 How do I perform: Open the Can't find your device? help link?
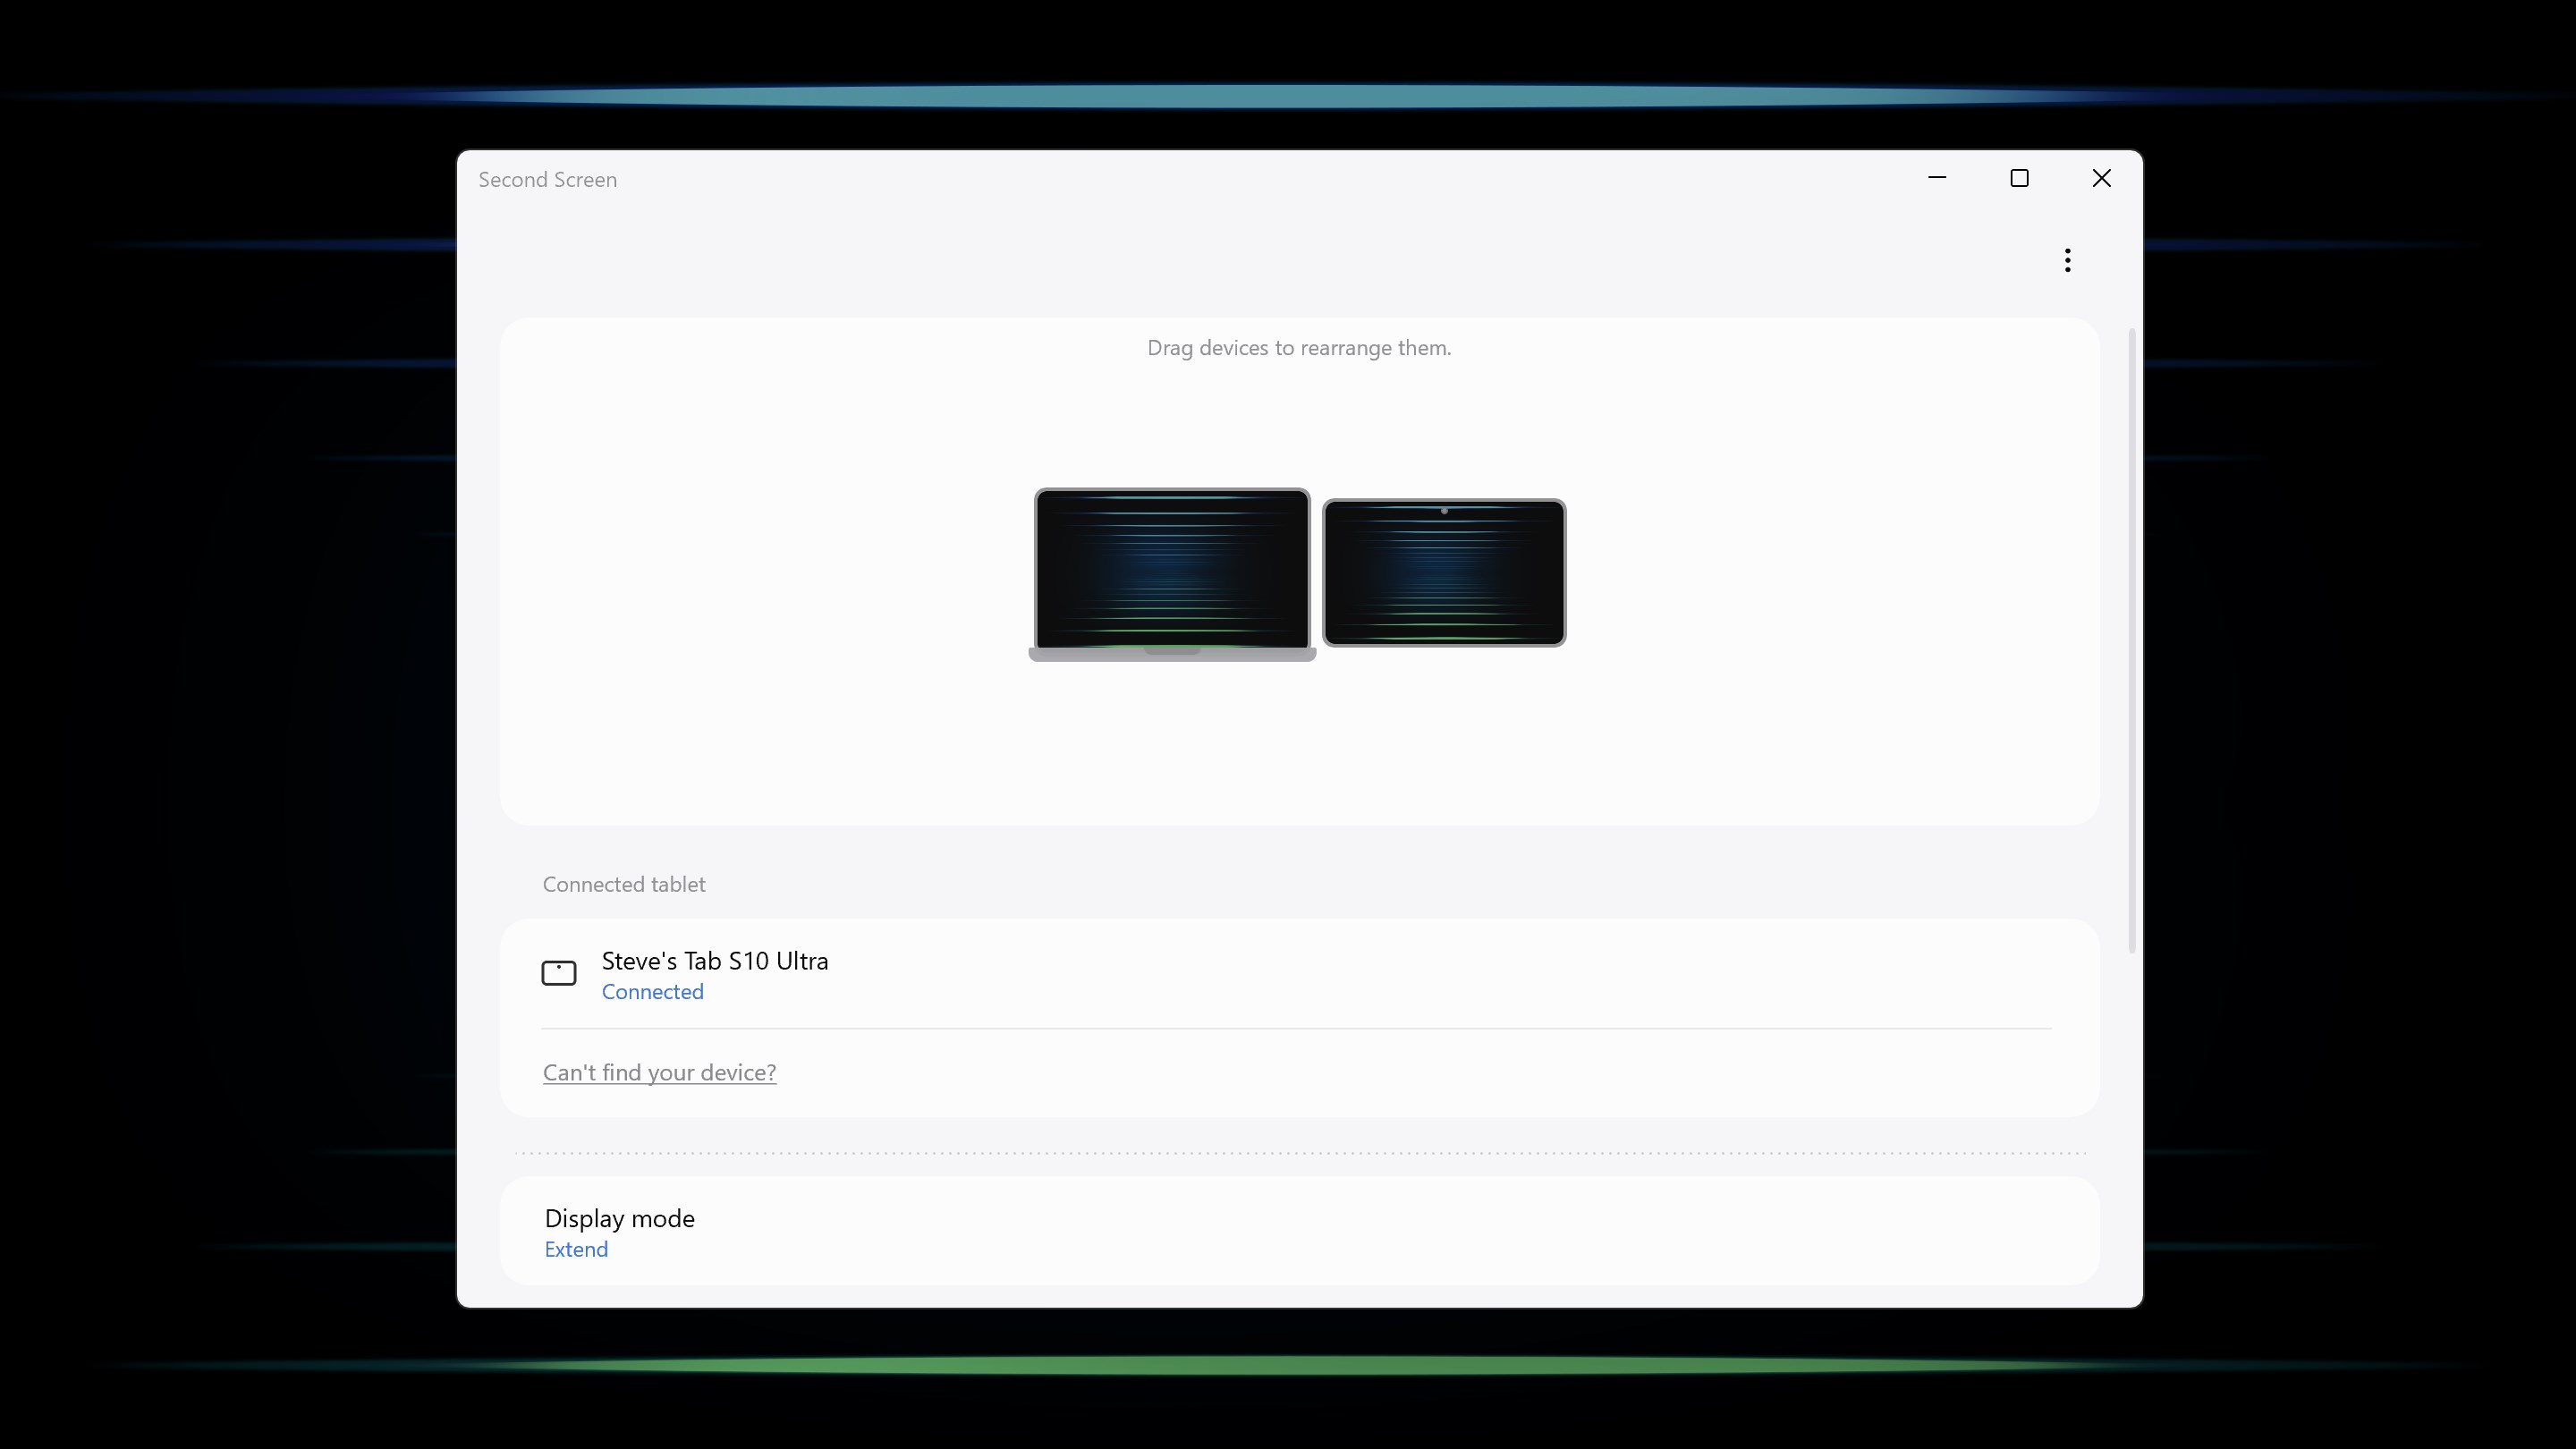pos(659,1071)
